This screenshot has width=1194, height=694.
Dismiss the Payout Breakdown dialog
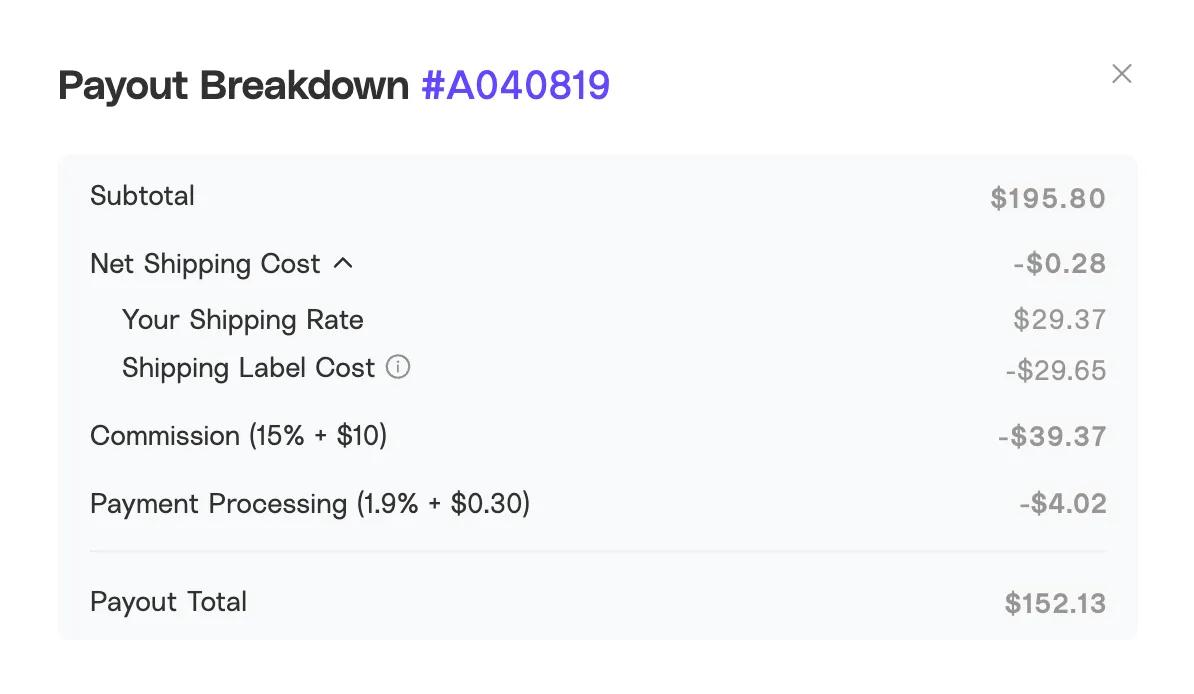tap(1121, 73)
